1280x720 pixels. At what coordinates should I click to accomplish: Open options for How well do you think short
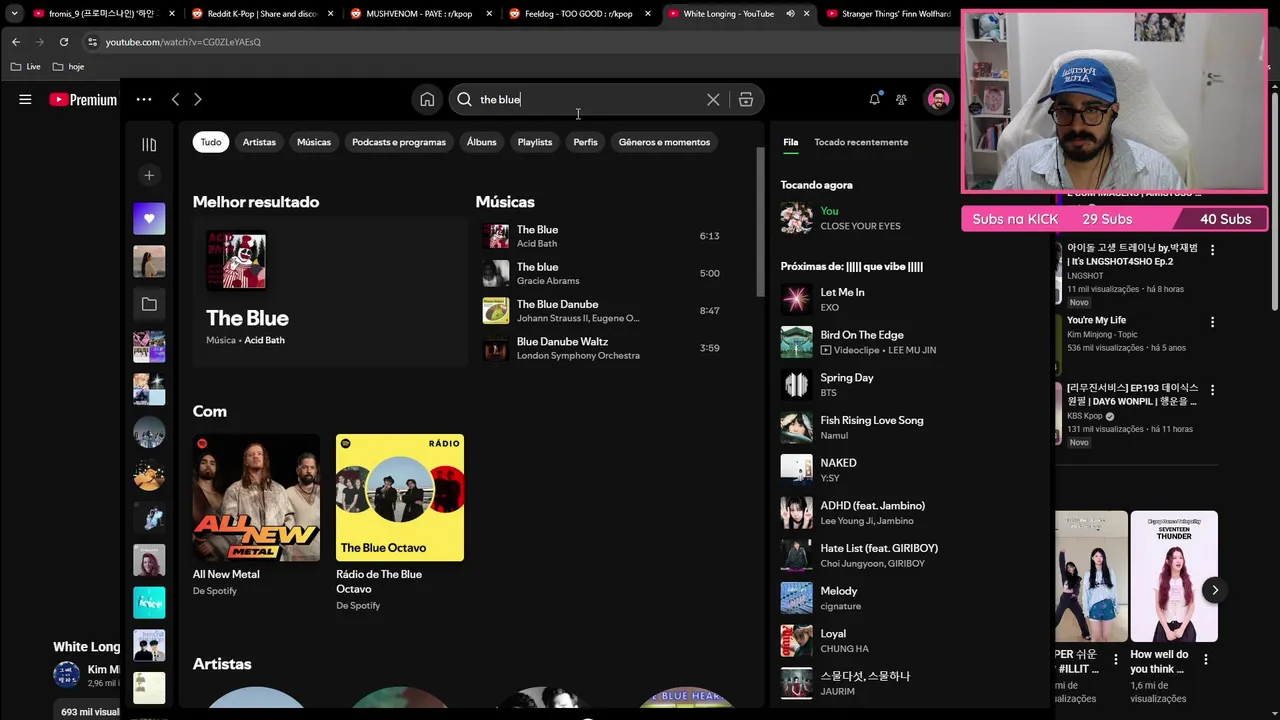click(x=1206, y=660)
